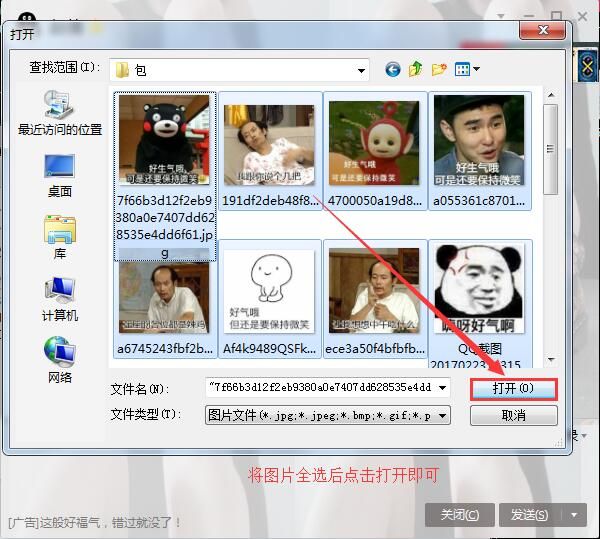Open the view menu icon

coord(467,69)
